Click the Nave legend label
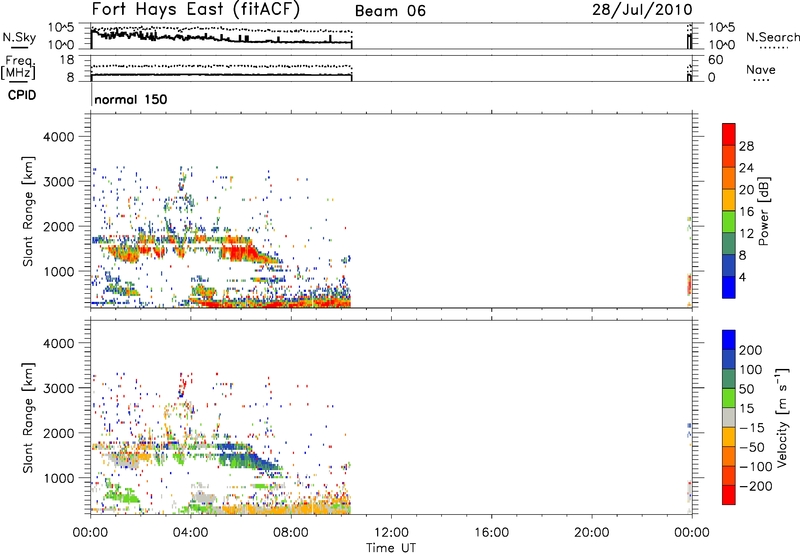Viewport: 800px width, 554px height. coord(760,69)
